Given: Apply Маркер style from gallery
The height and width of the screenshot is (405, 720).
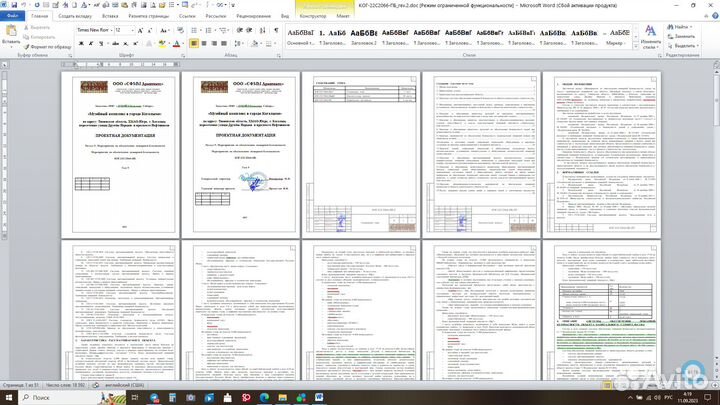Looking at the screenshot, I should (x=616, y=37).
